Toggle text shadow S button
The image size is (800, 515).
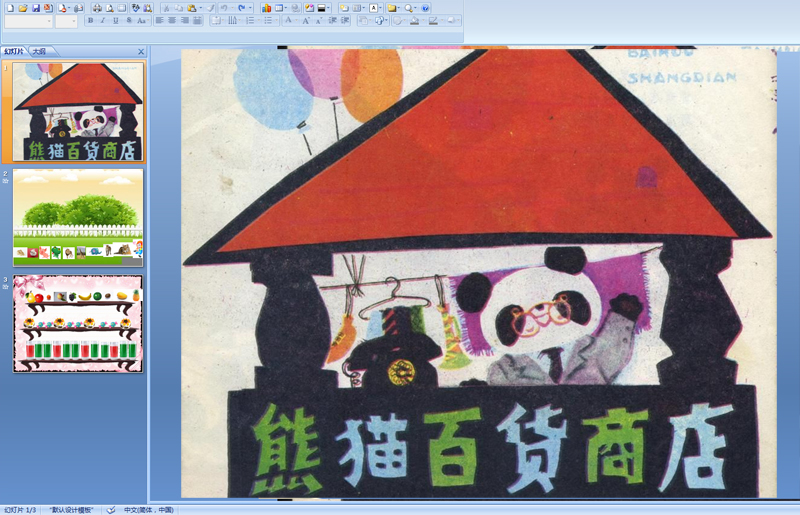[x=129, y=20]
